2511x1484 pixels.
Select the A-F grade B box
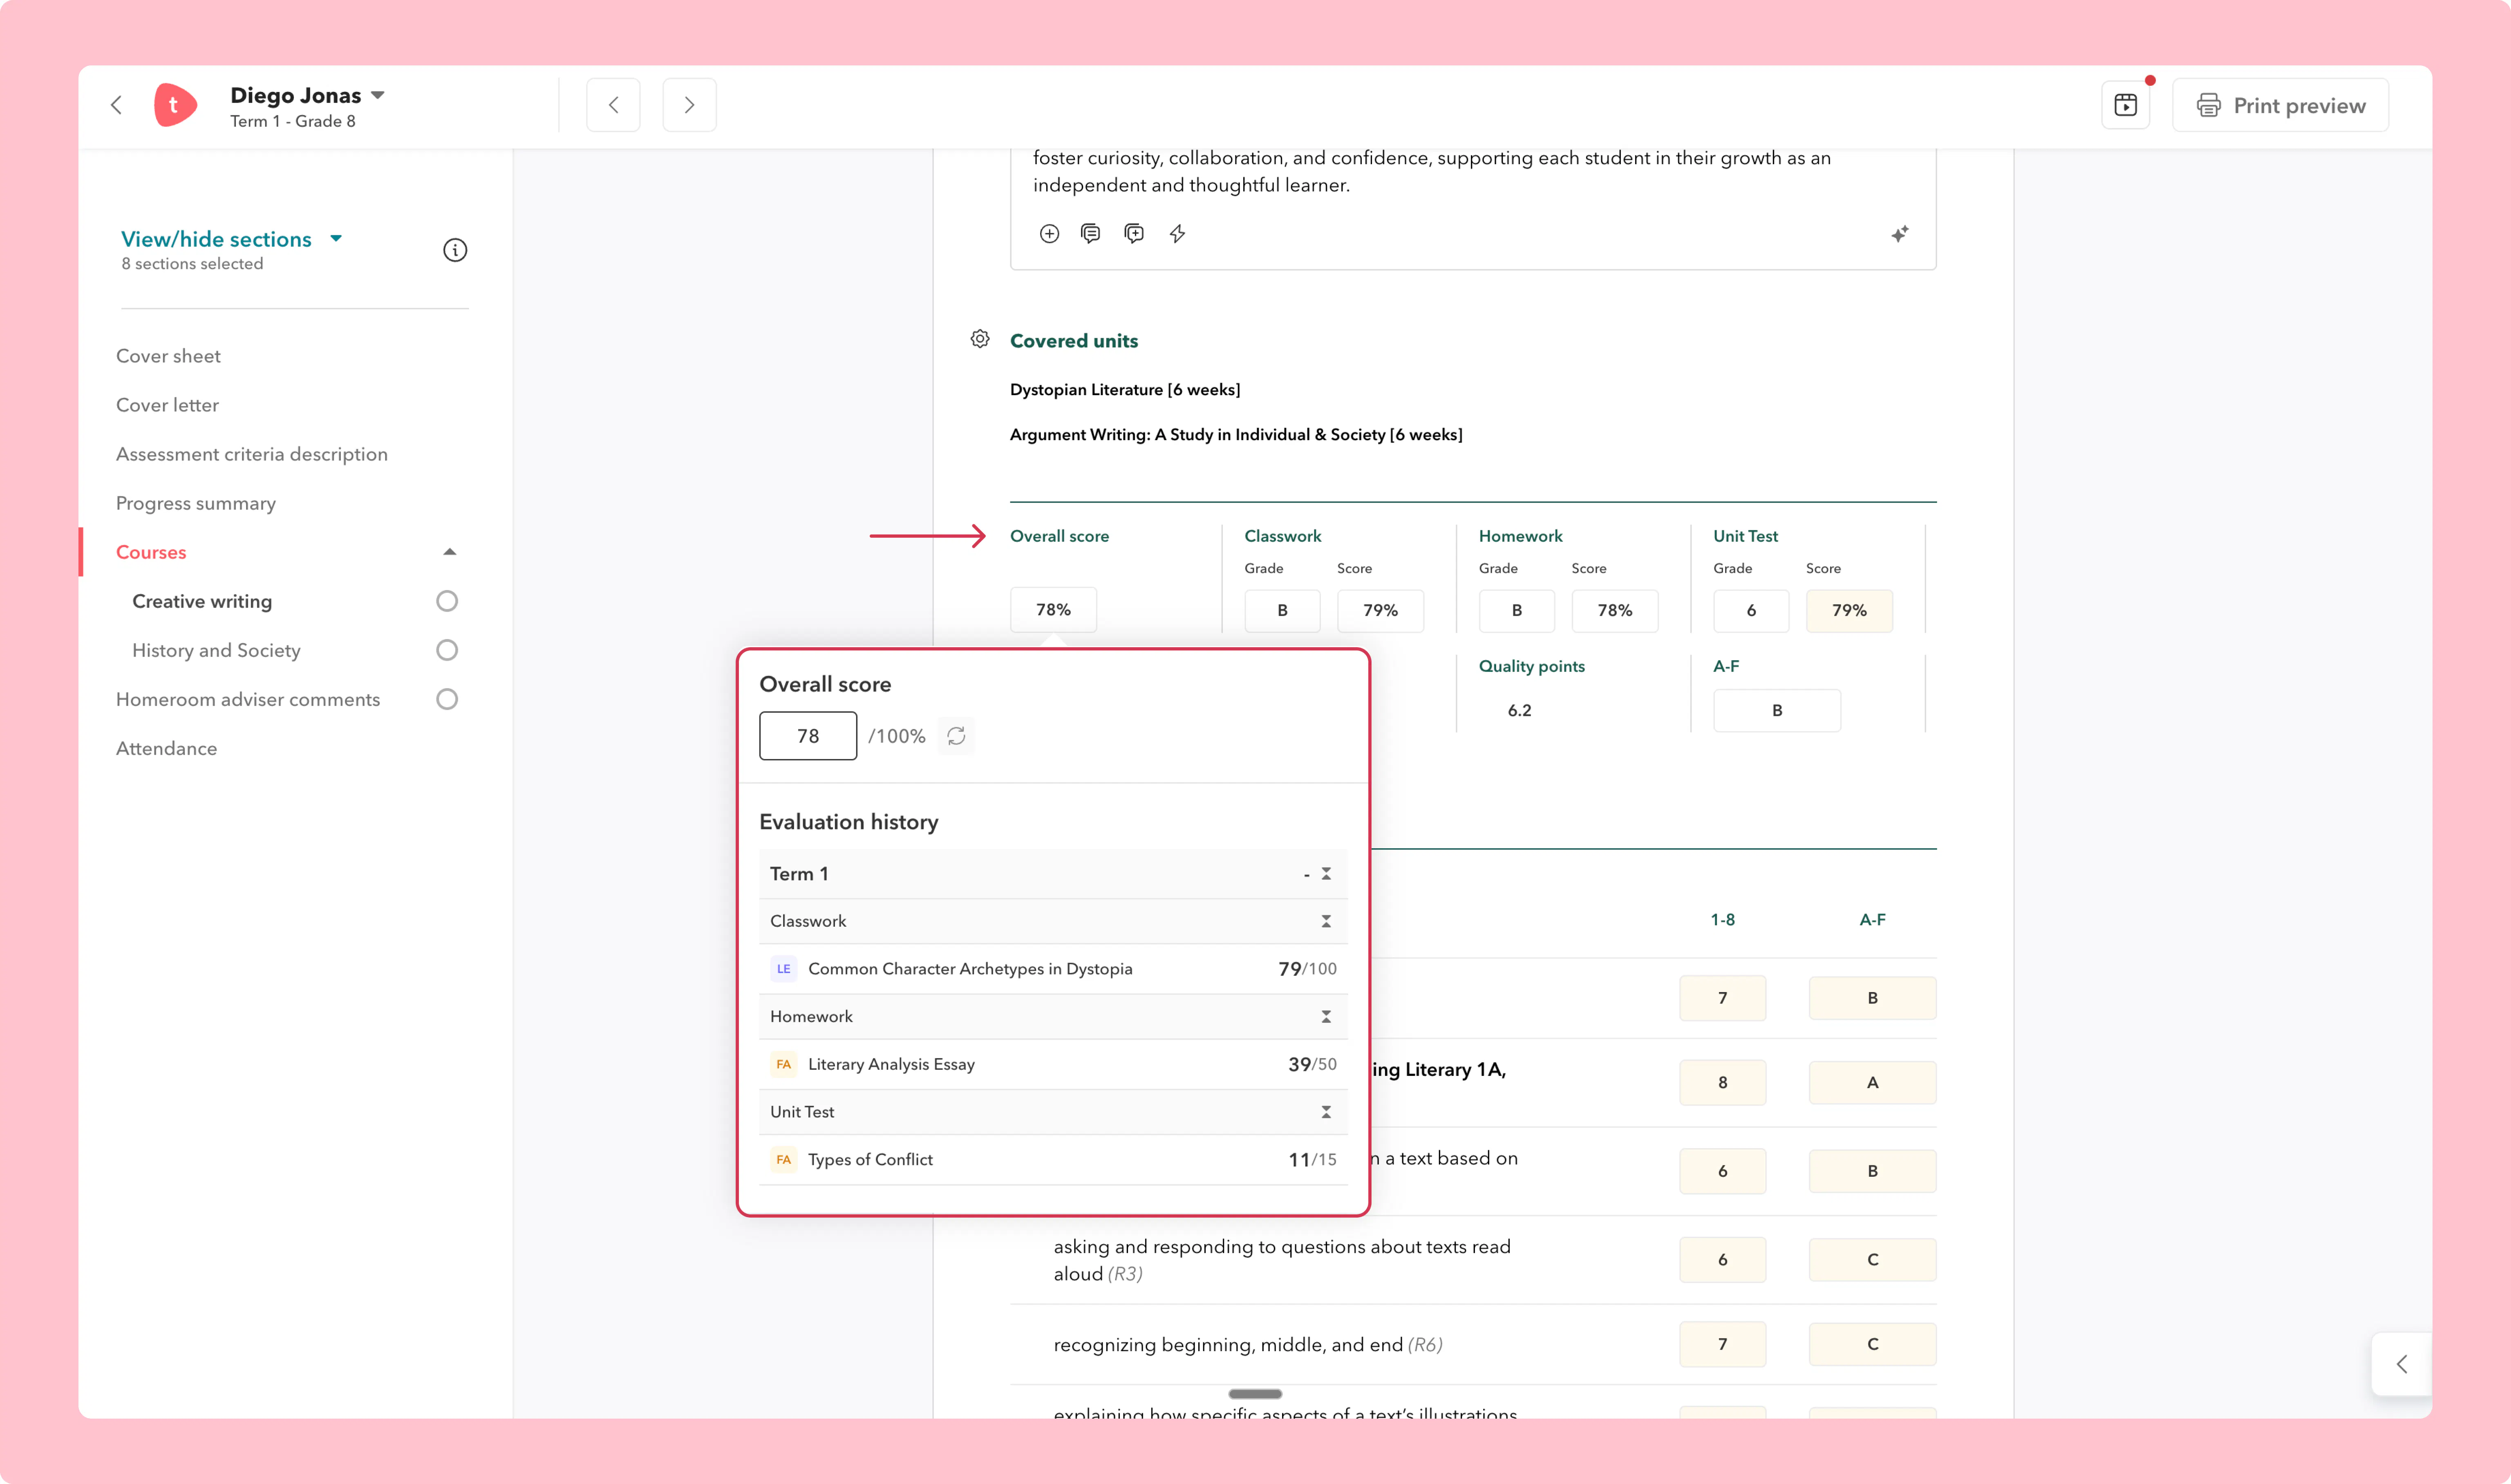1777,710
